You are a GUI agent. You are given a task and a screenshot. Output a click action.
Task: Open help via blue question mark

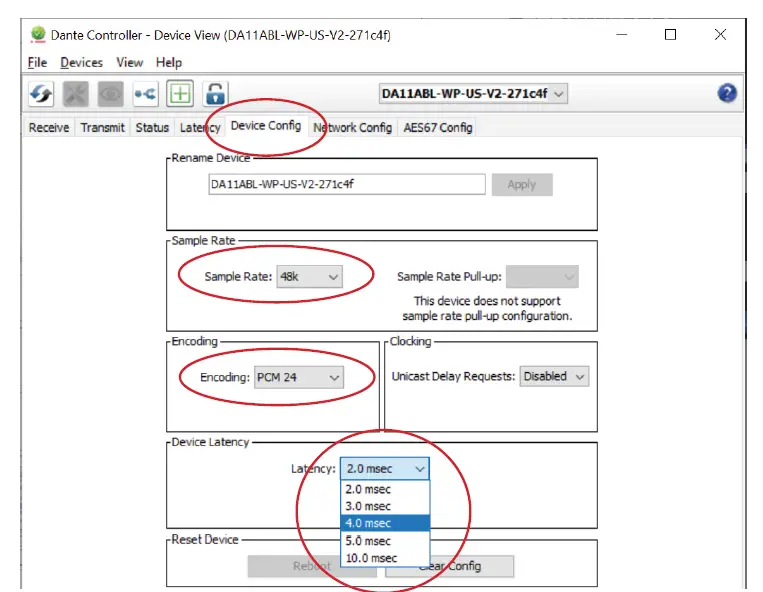pyautogui.click(x=727, y=93)
